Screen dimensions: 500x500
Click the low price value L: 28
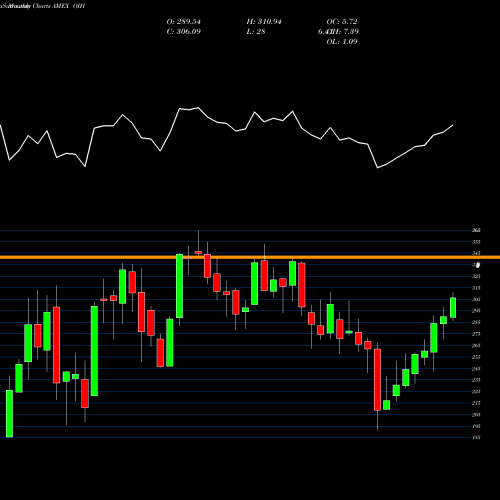(256, 32)
